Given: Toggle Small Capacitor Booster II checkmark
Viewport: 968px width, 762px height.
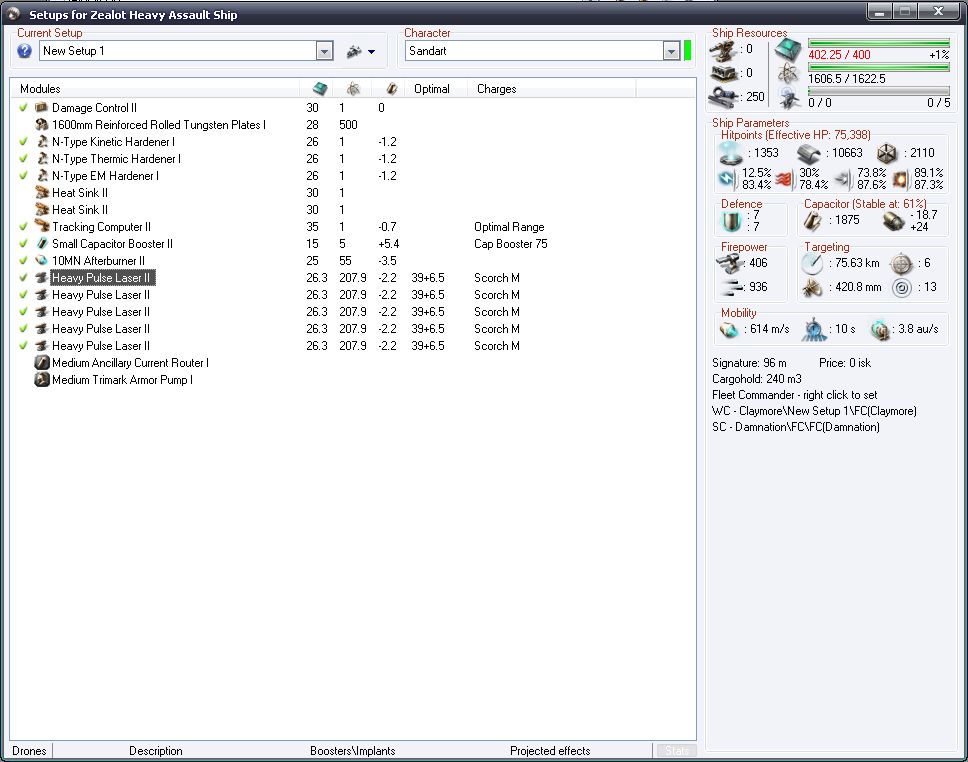Looking at the screenshot, I should [23, 243].
